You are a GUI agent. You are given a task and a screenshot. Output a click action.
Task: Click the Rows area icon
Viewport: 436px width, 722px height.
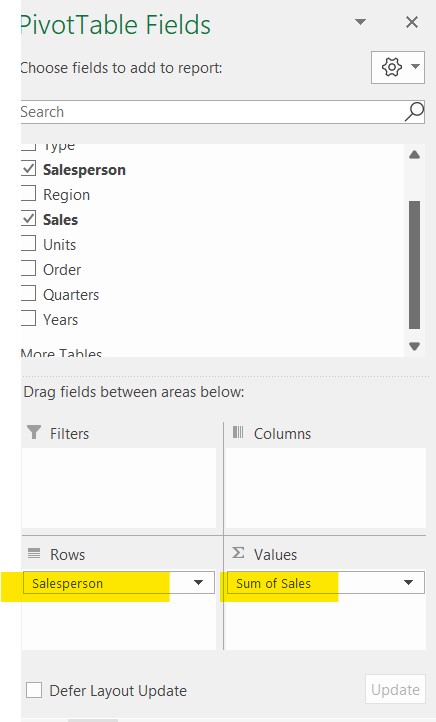click(34, 553)
